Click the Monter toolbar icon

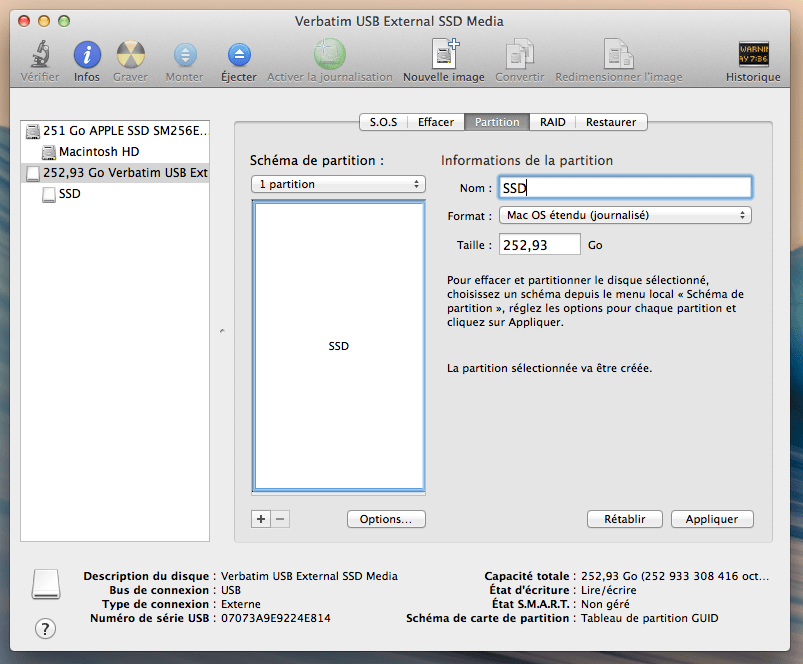tap(185, 55)
